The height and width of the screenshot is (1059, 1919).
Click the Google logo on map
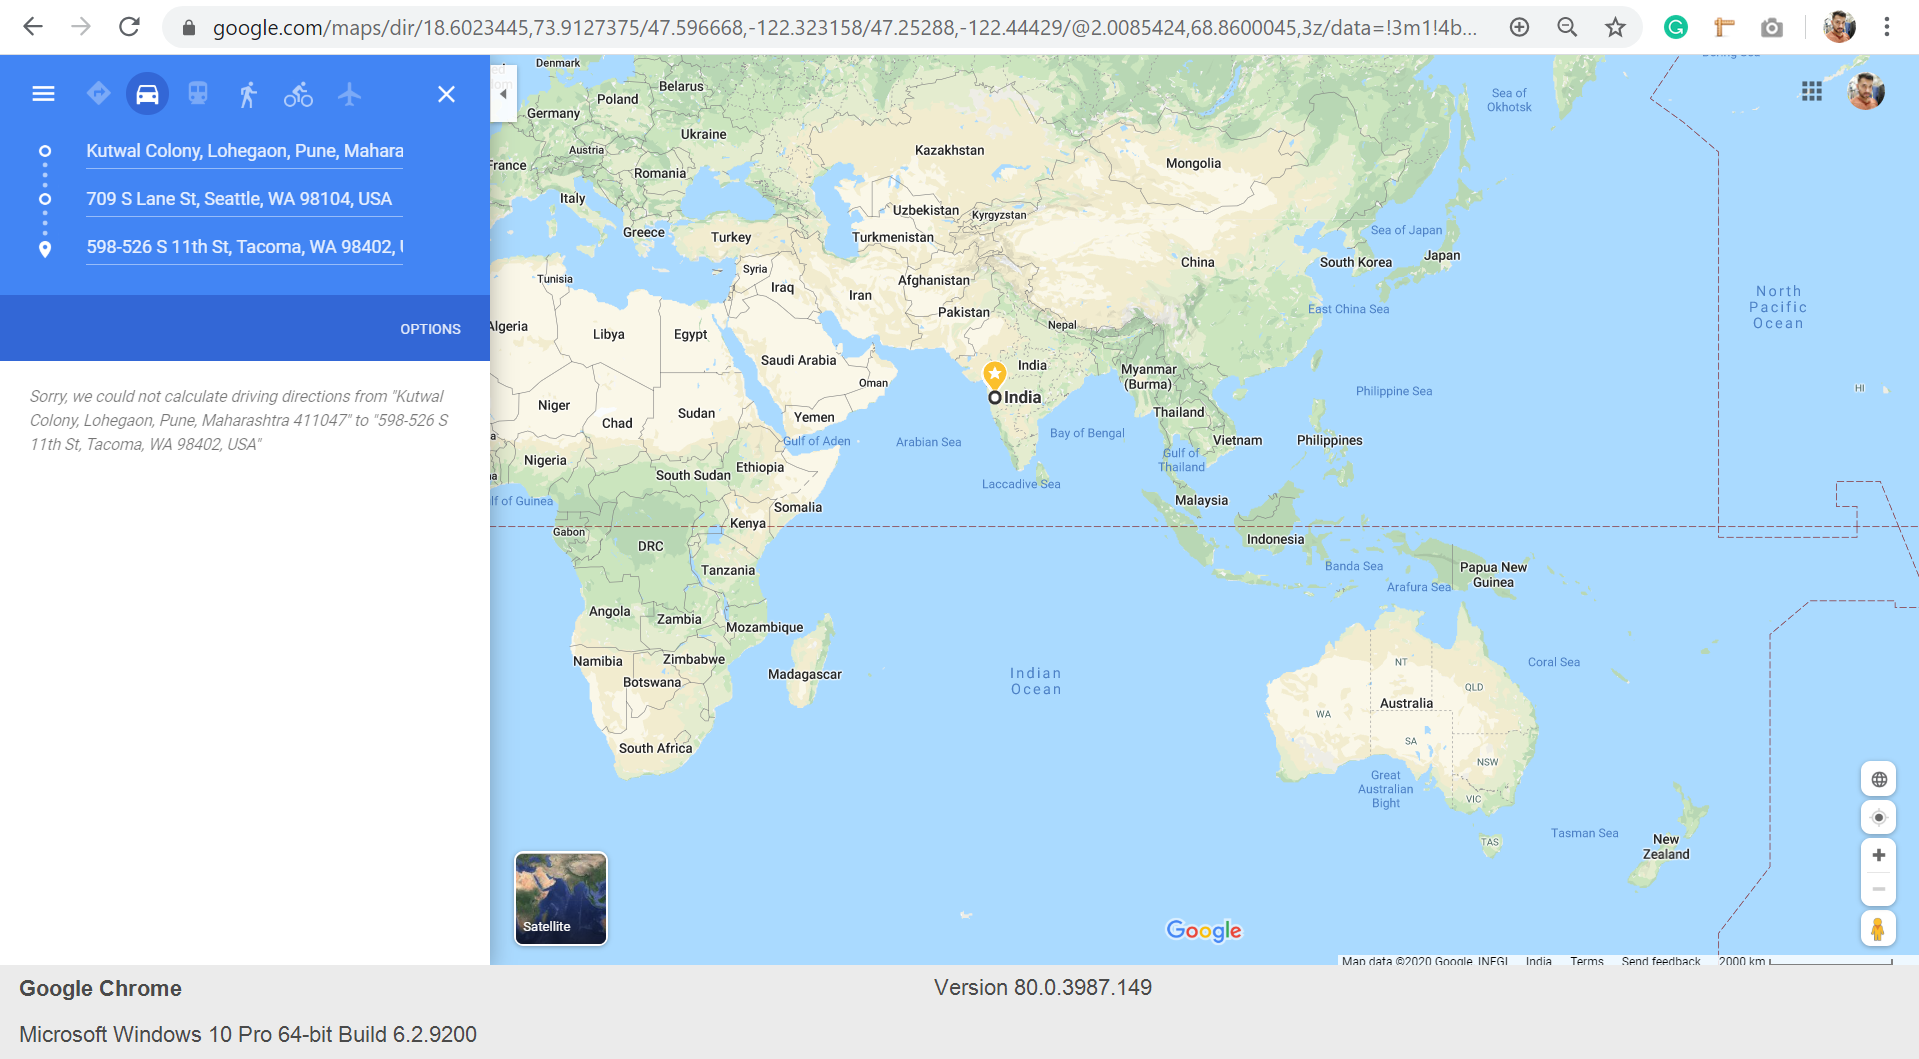[1204, 931]
